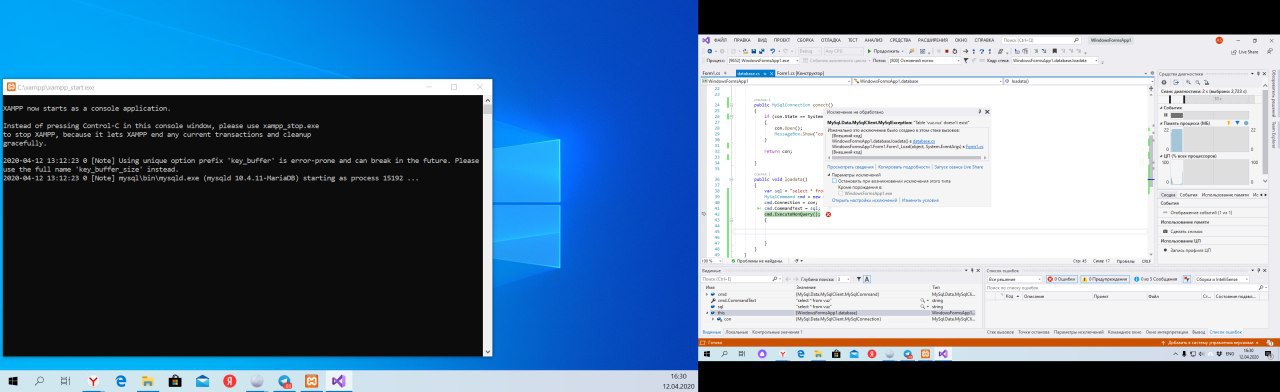Screen dimensions: 1280x392
Task: Click the Сводка tab in diagnostics
Action: point(1167,194)
